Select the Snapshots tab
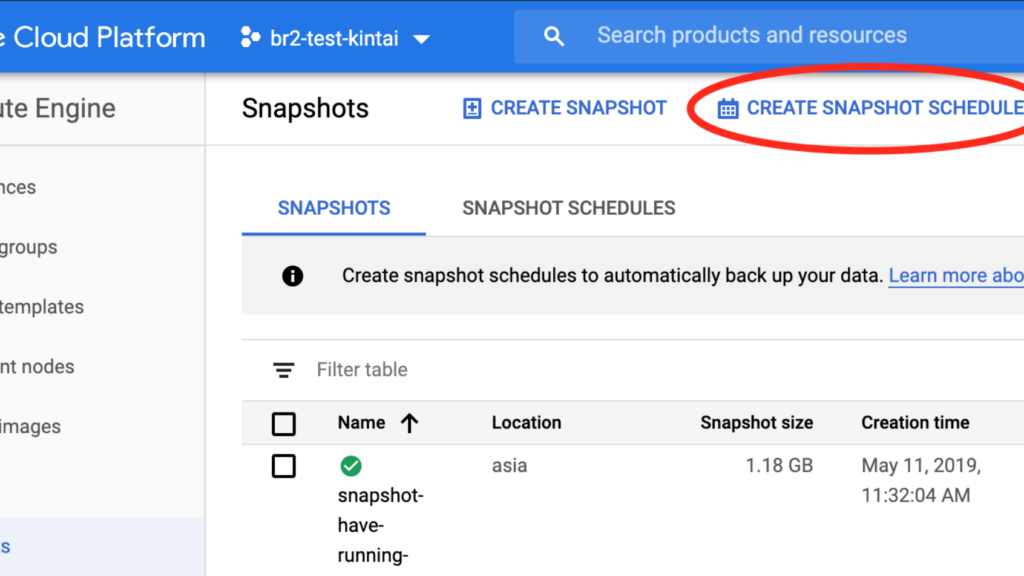The width and height of the screenshot is (1024, 576). tap(334, 208)
